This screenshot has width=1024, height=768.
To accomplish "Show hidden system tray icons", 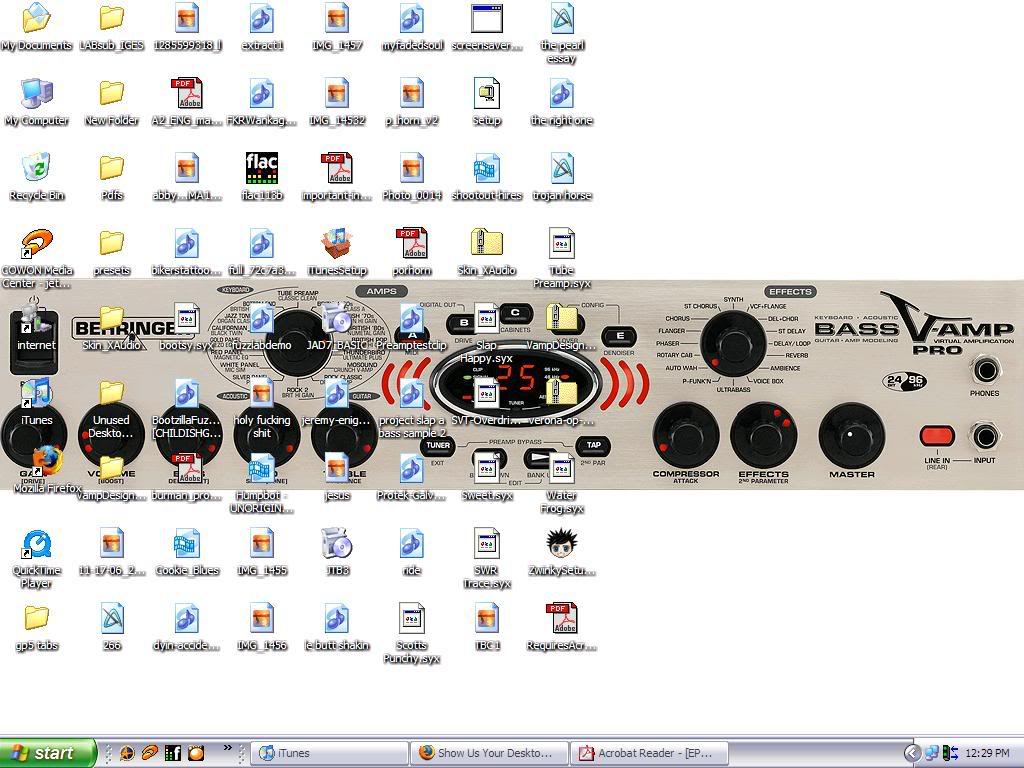I will pos(912,753).
